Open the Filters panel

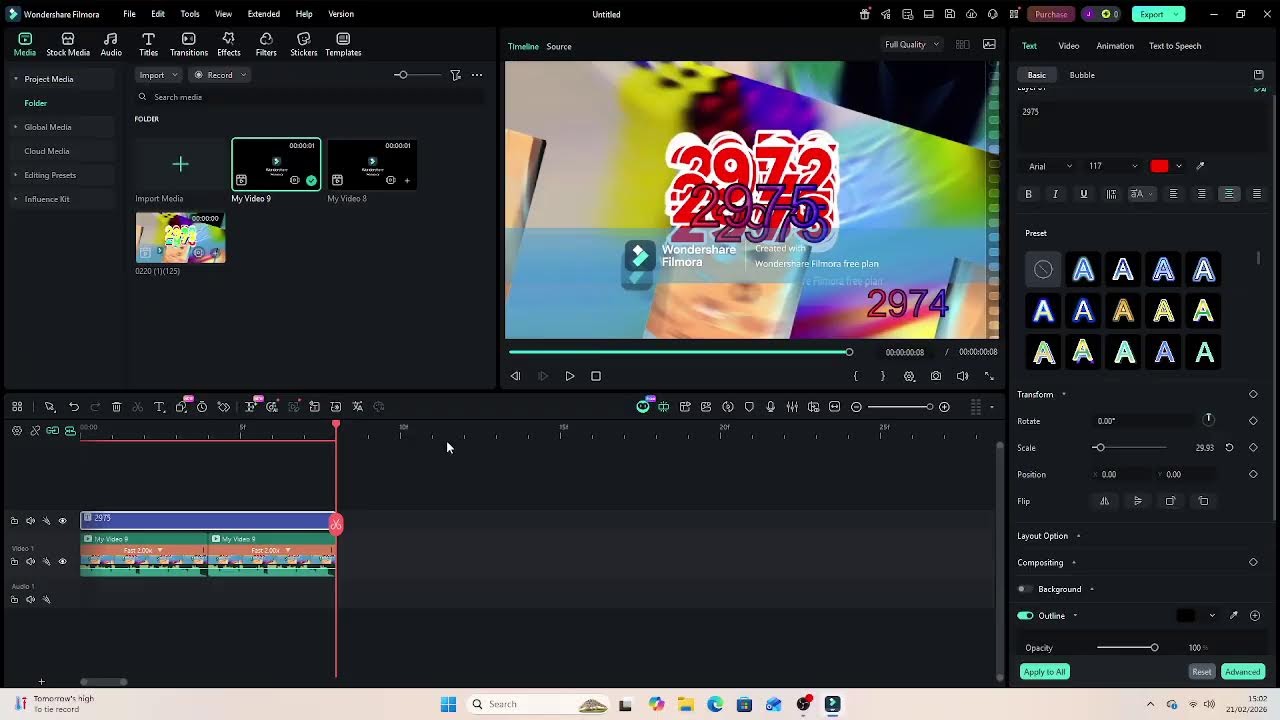(x=266, y=44)
